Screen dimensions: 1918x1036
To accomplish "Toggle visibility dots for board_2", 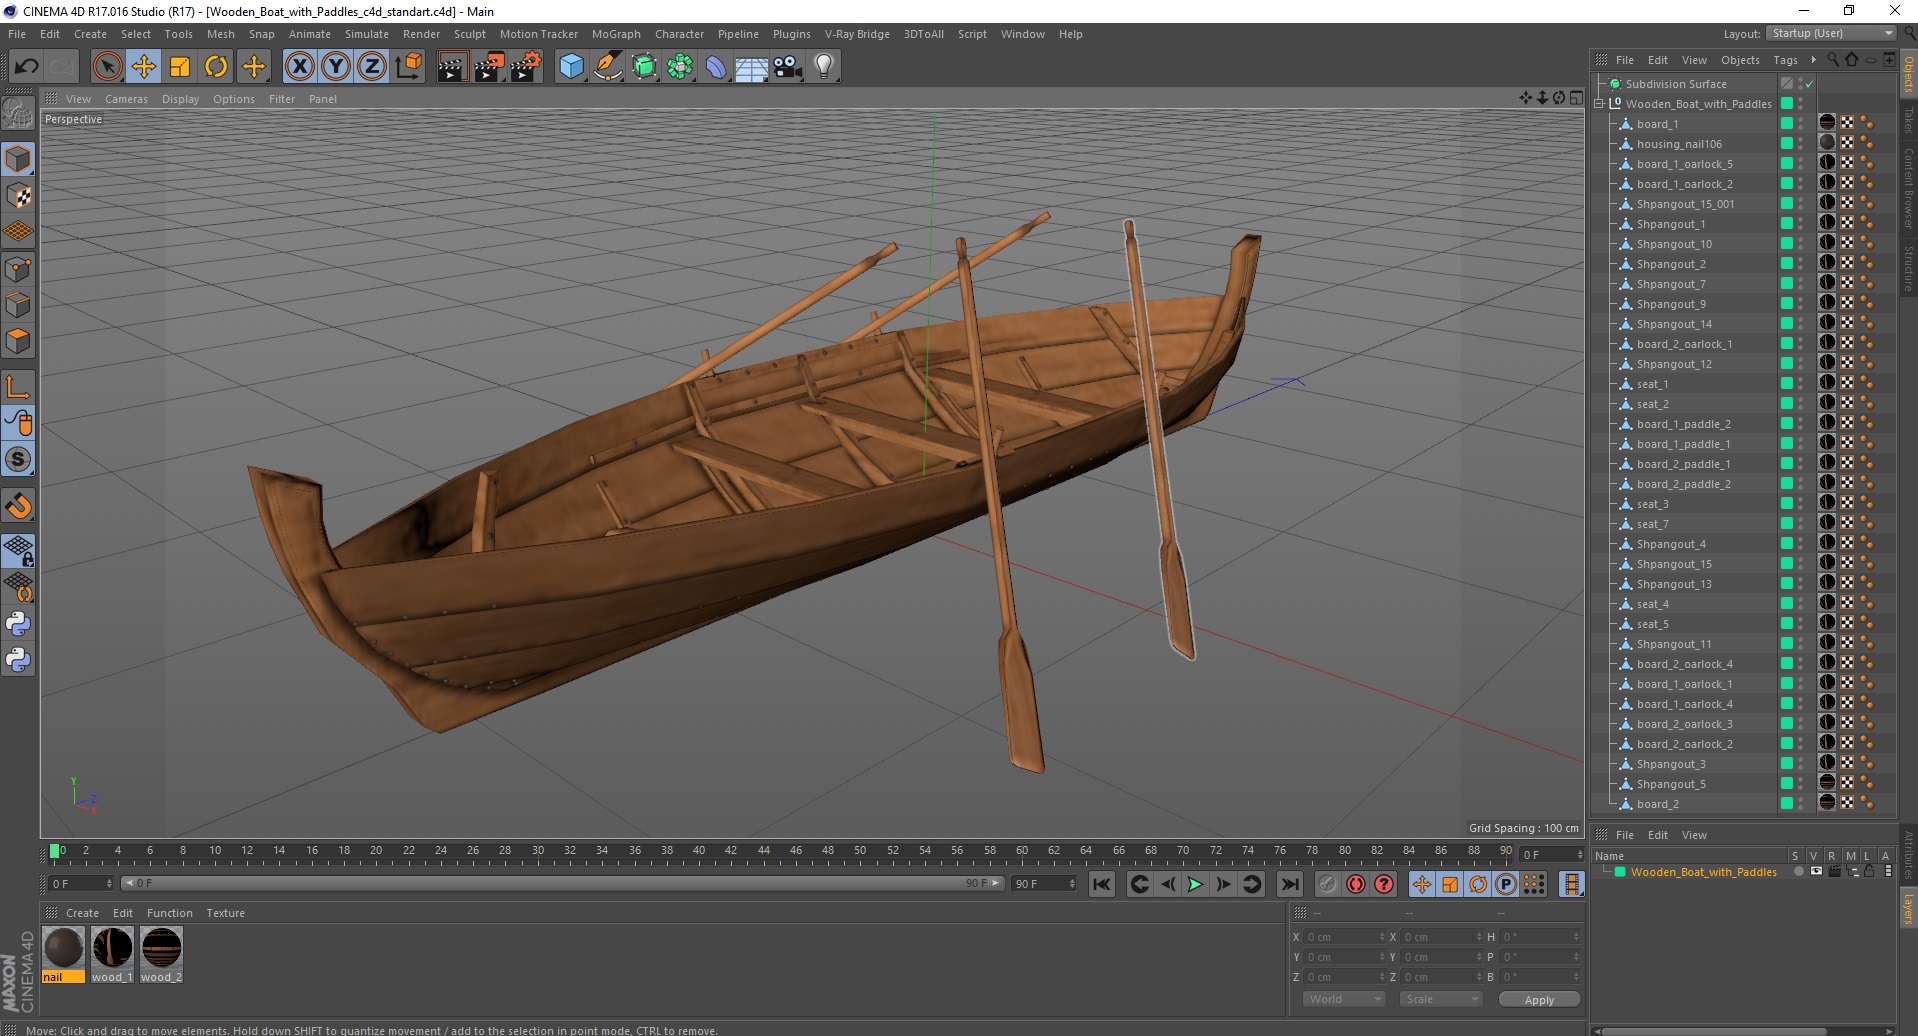I will 1801,804.
